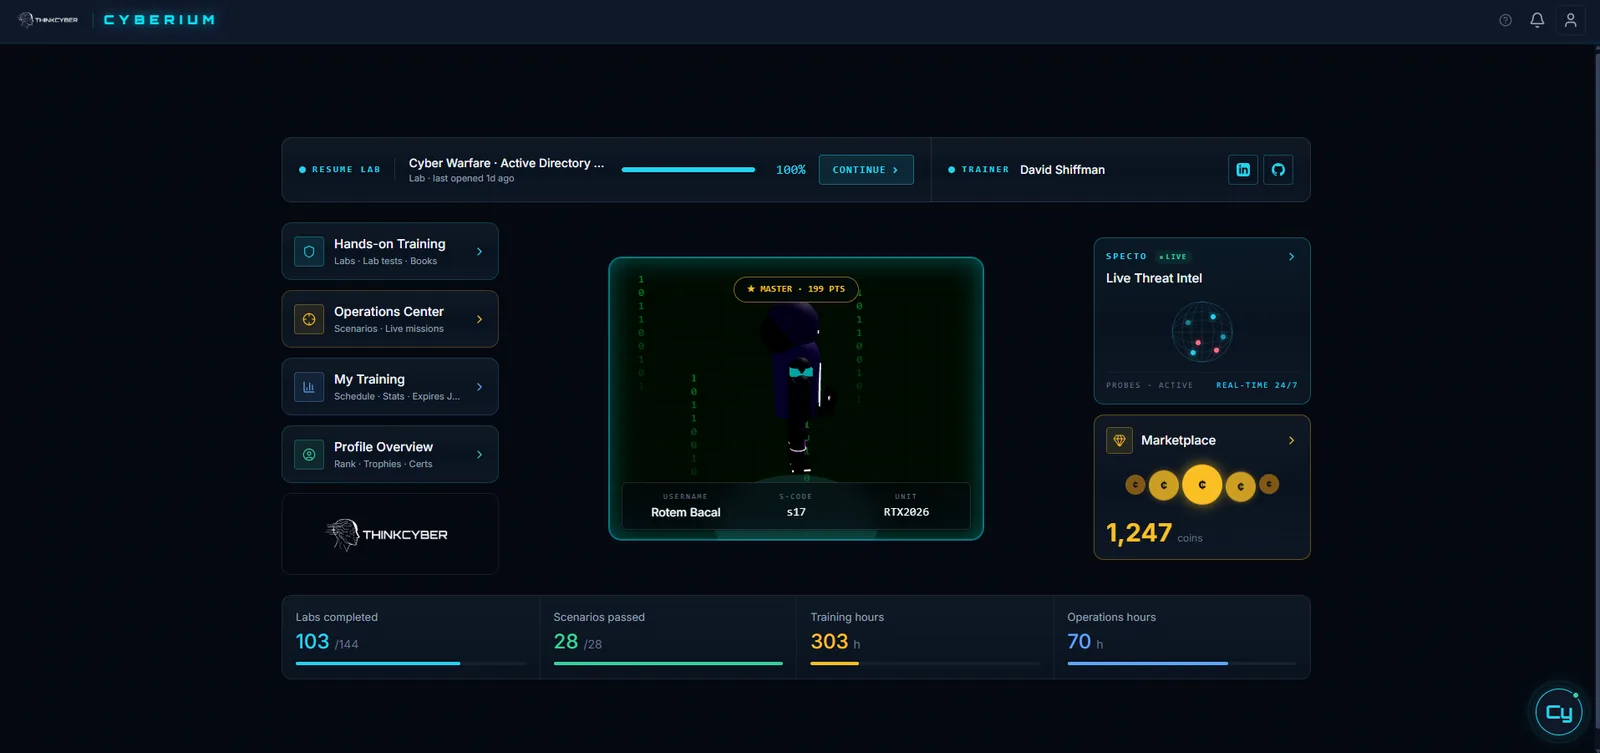Click the REAL-TIME 24/7 label

[x=1257, y=385]
